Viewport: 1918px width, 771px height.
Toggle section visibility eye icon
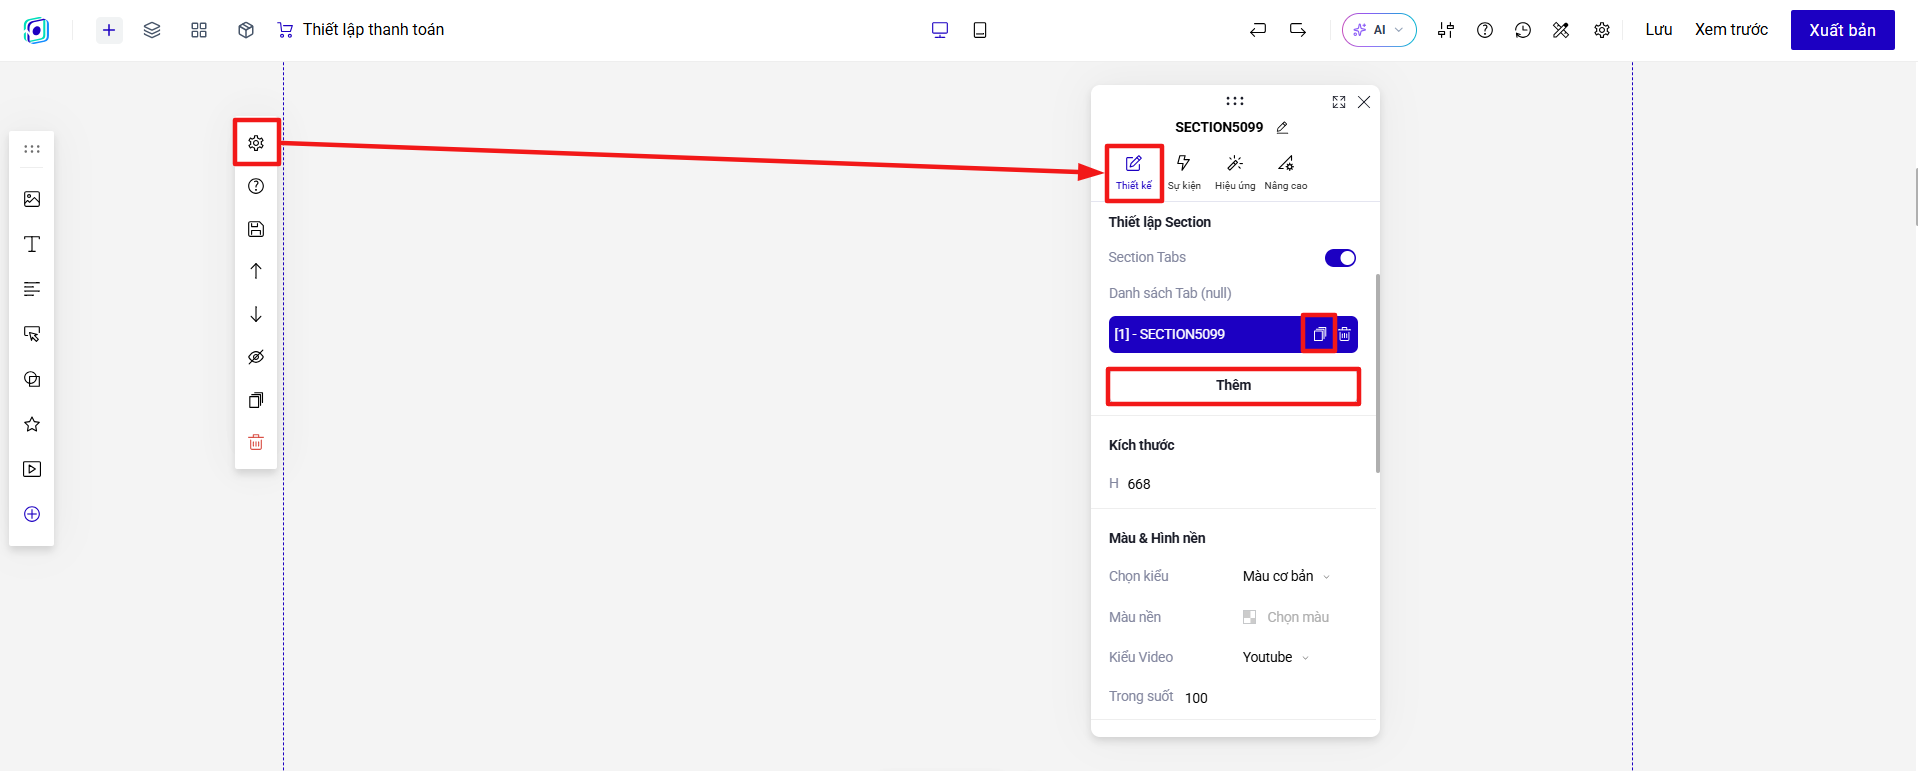pos(256,357)
